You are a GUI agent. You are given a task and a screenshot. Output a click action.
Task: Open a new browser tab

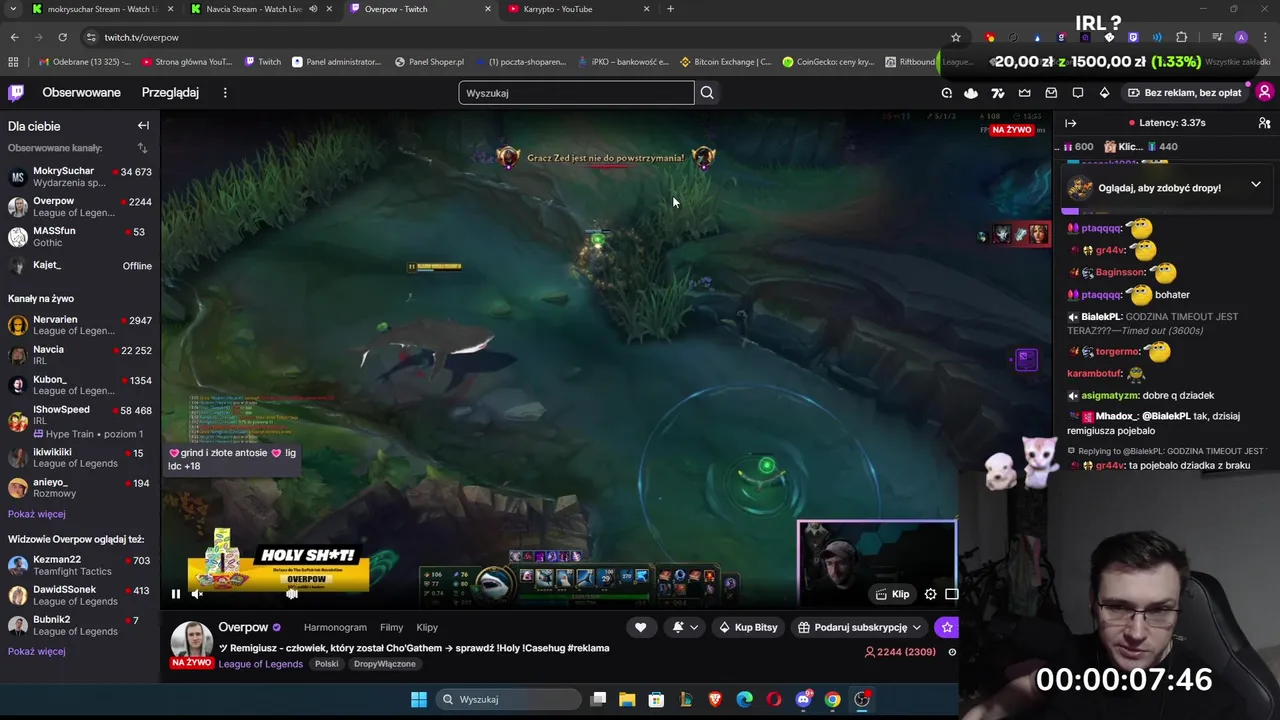670,9
